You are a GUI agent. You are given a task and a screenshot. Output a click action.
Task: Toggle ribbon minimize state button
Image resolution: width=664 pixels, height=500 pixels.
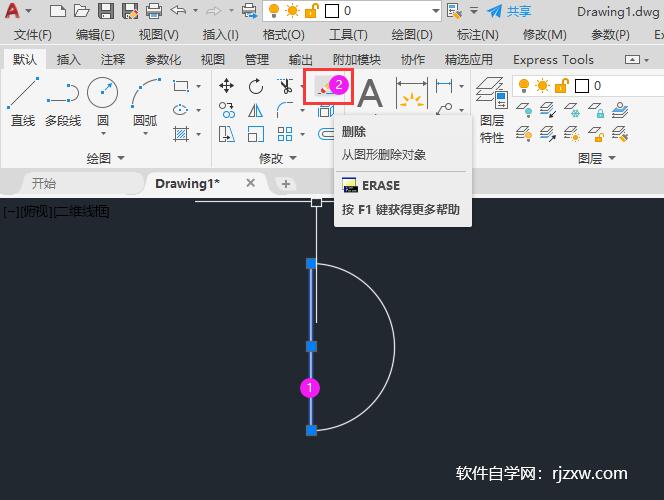(x=632, y=60)
